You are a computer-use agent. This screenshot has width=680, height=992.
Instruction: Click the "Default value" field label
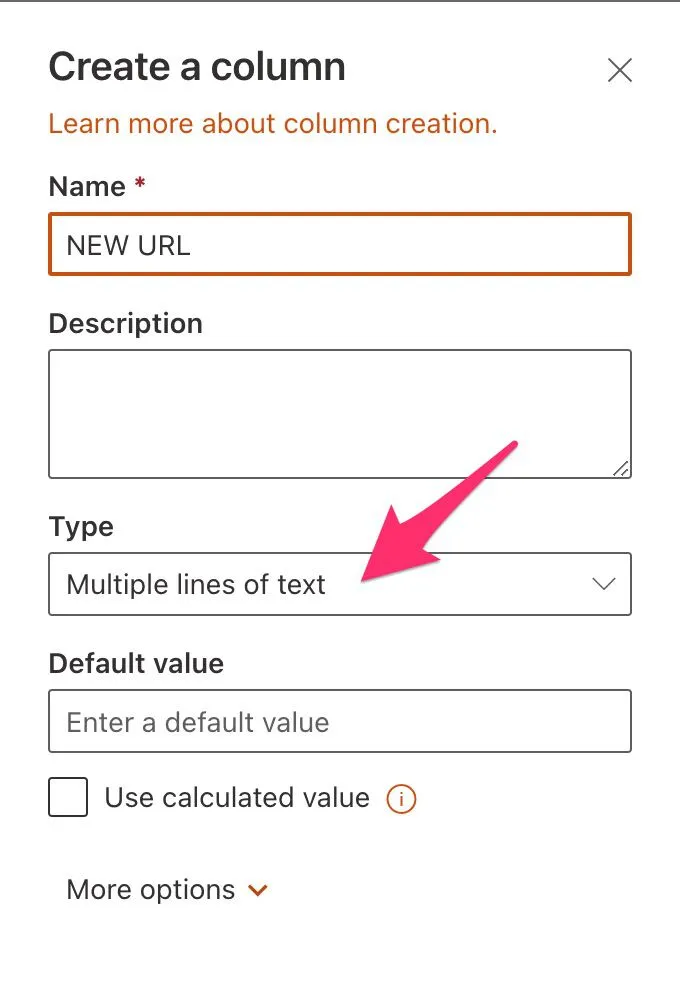pyautogui.click(x=136, y=664)
